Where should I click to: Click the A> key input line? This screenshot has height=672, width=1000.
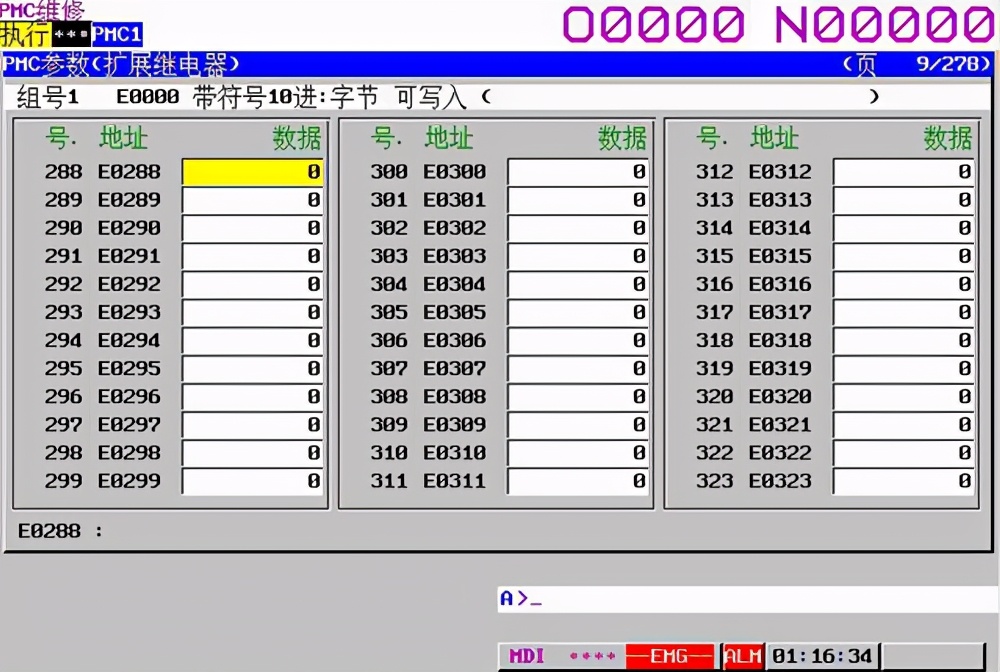[x=748, y=599]
